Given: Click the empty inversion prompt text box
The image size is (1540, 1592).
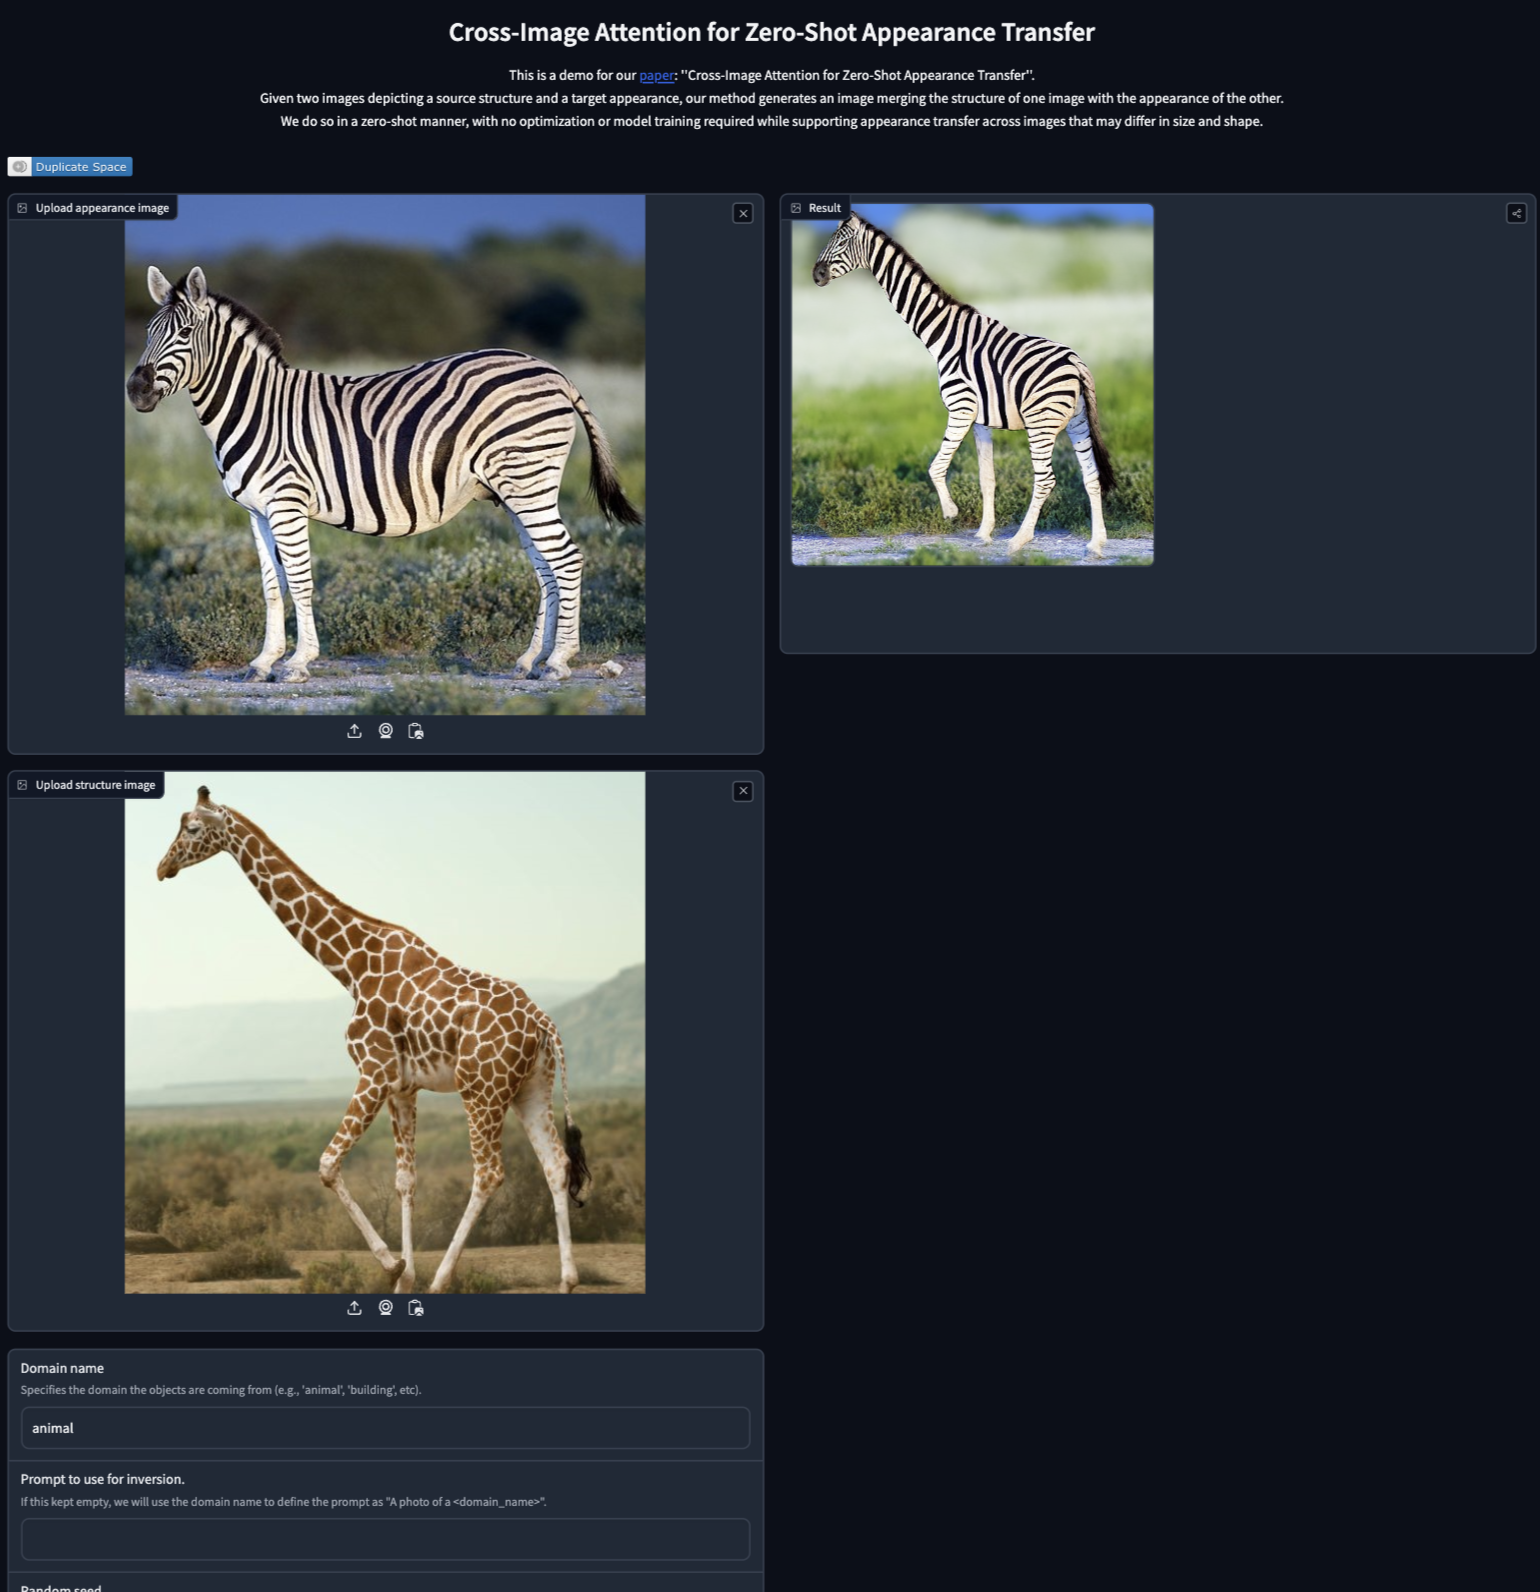Looking at the screenshot, I should pos(385,1539).
